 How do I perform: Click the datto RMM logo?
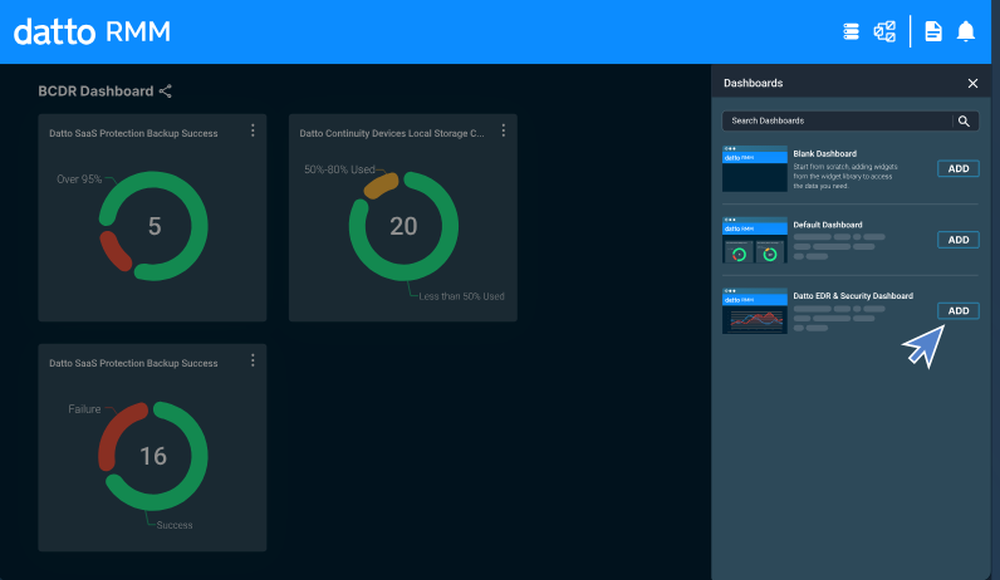point(92,31)
